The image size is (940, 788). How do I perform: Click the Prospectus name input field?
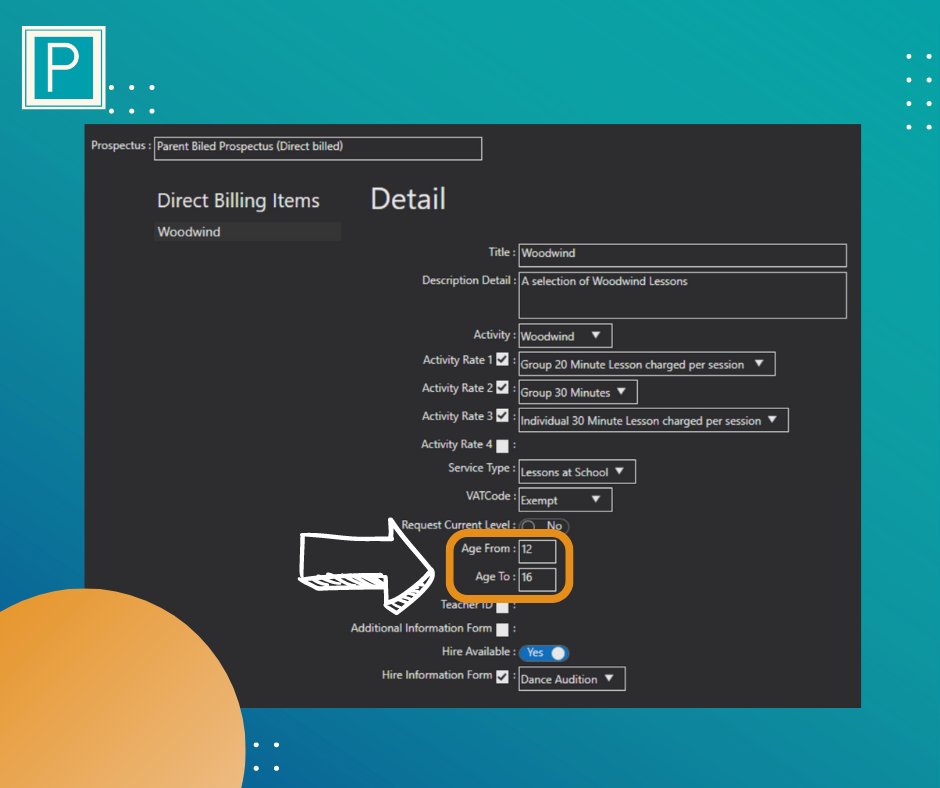318,148
